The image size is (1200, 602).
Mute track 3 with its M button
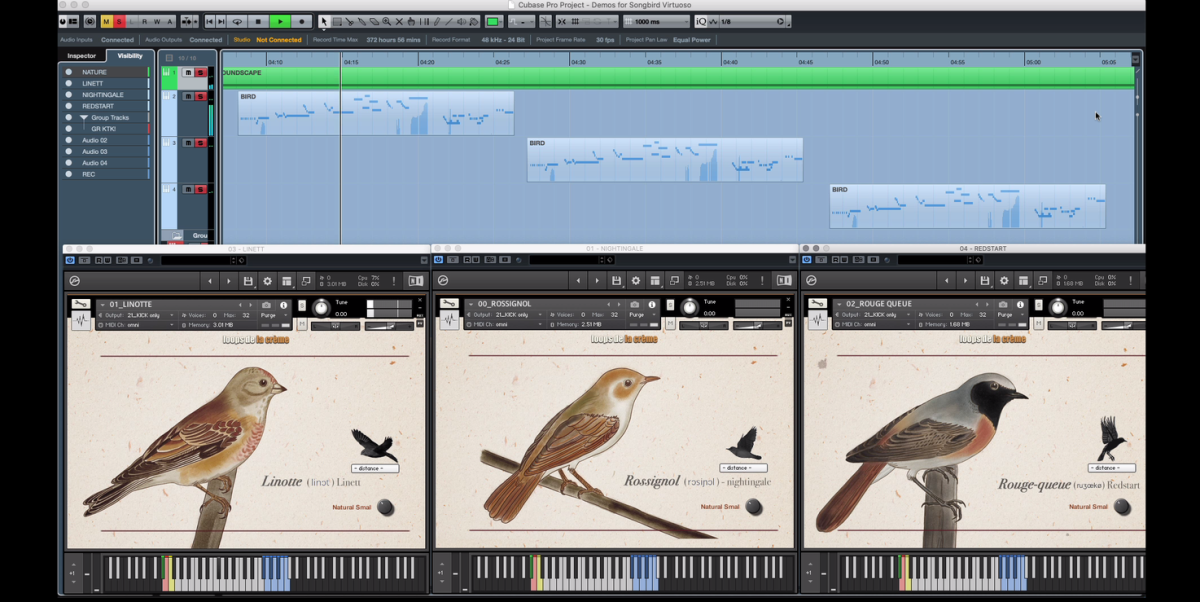click(x=188, y=143)
